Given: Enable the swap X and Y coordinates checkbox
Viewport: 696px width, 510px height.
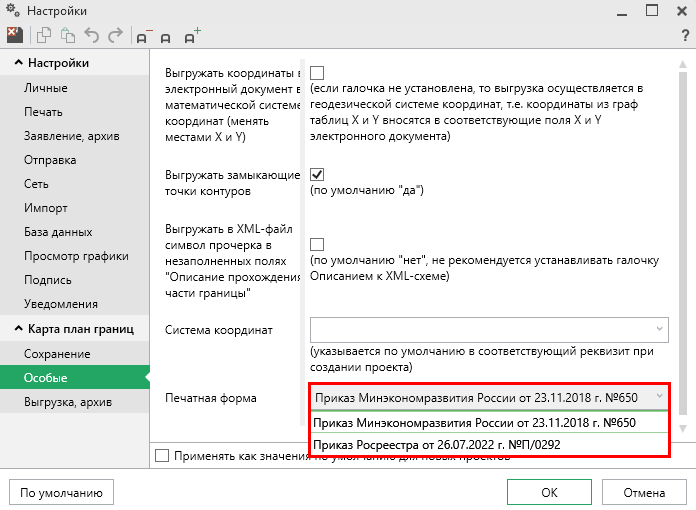Looking at the screenshot, I should click(x=317, y=73).
